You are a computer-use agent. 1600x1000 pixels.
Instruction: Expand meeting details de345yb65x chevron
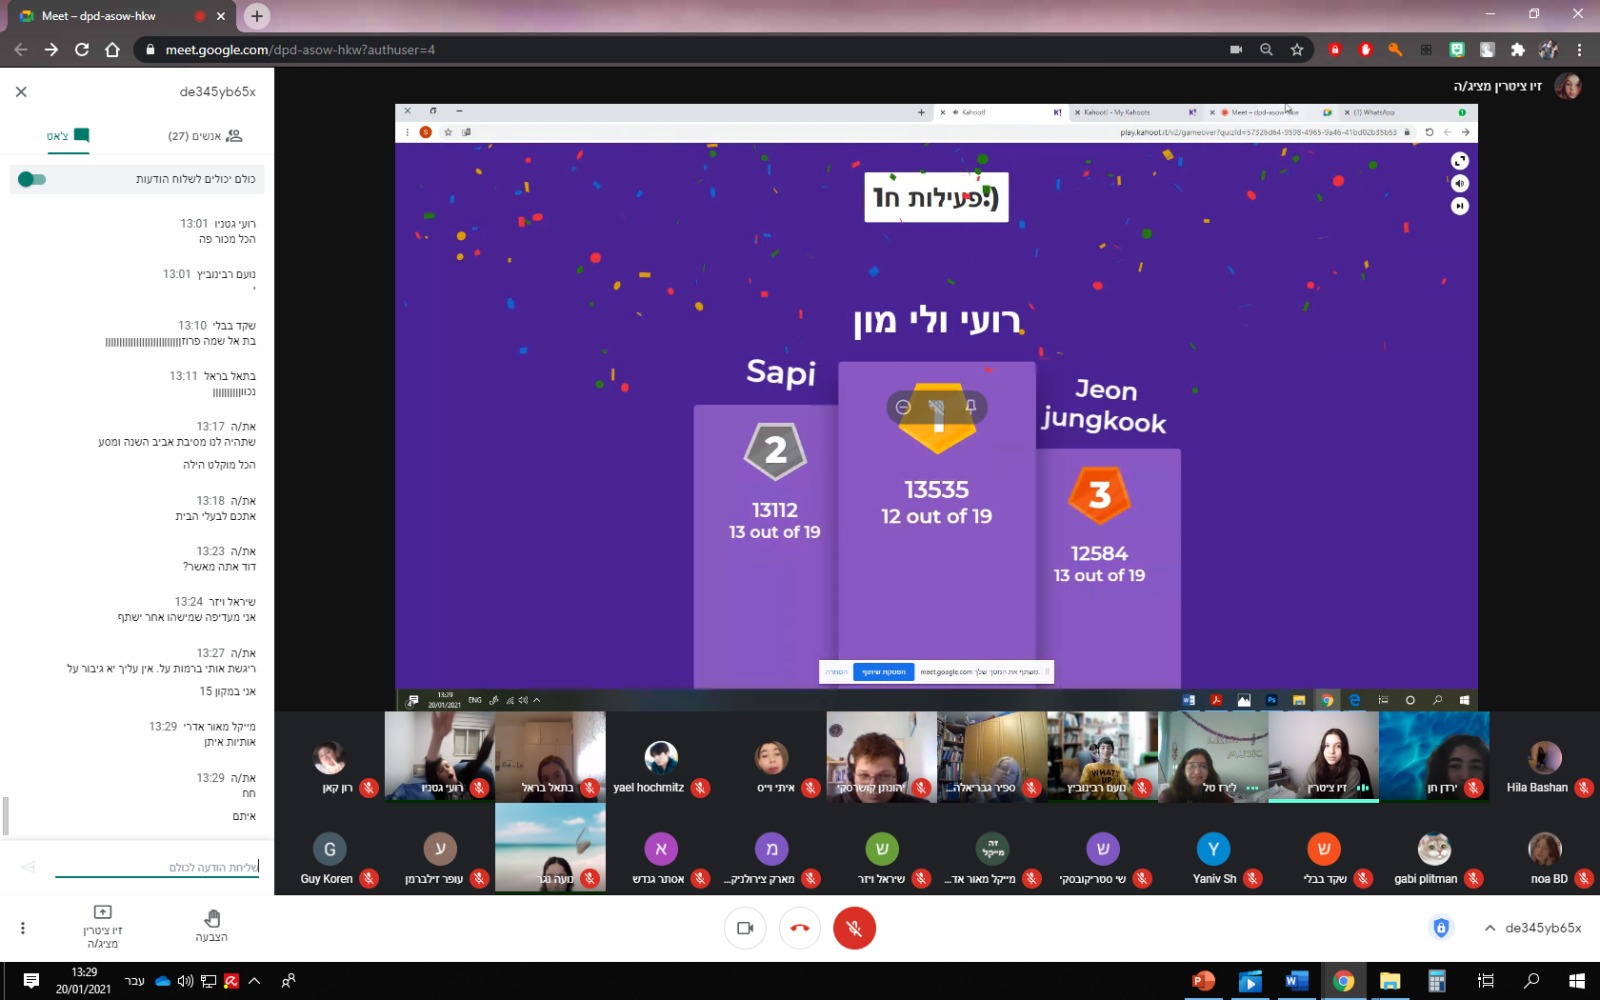click(1490, 928)
